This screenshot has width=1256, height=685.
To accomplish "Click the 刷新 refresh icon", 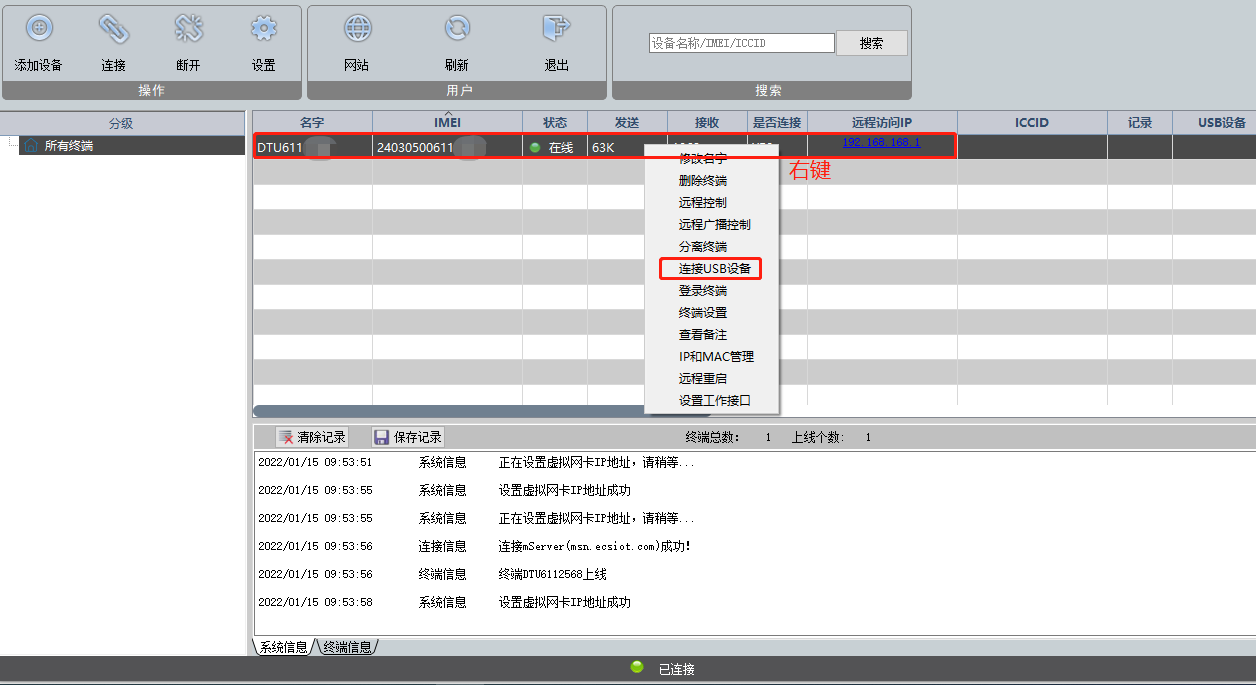I will pos(457,28).
